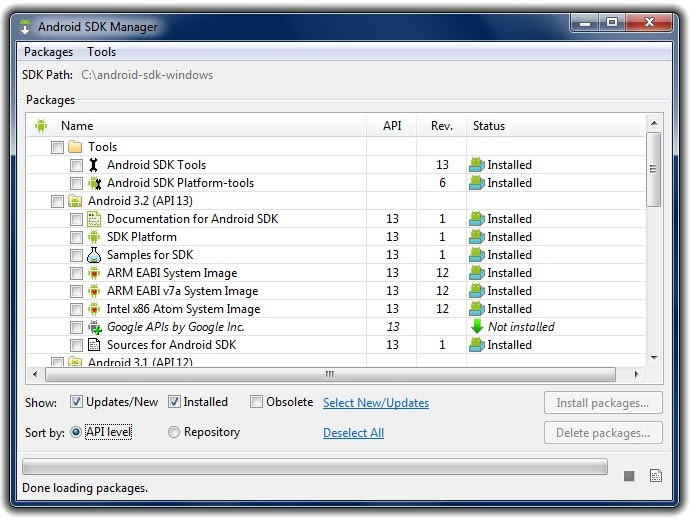Click the green Not installed download arrow icon
The height and width of the screenshot is (520, 690).
click(477, 326)
